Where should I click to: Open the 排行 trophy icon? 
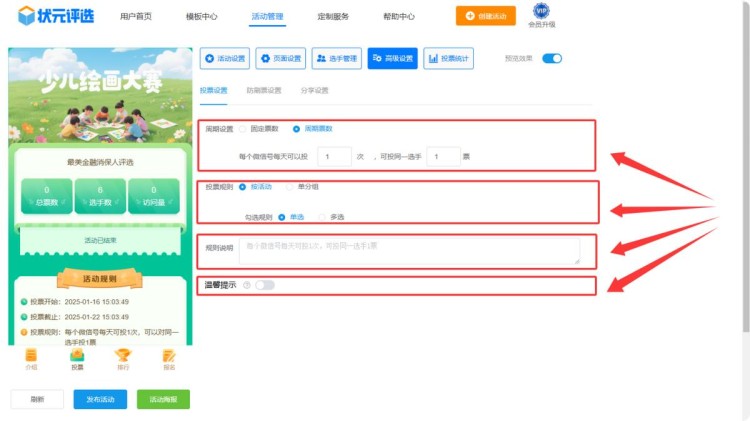click(123, 356)
